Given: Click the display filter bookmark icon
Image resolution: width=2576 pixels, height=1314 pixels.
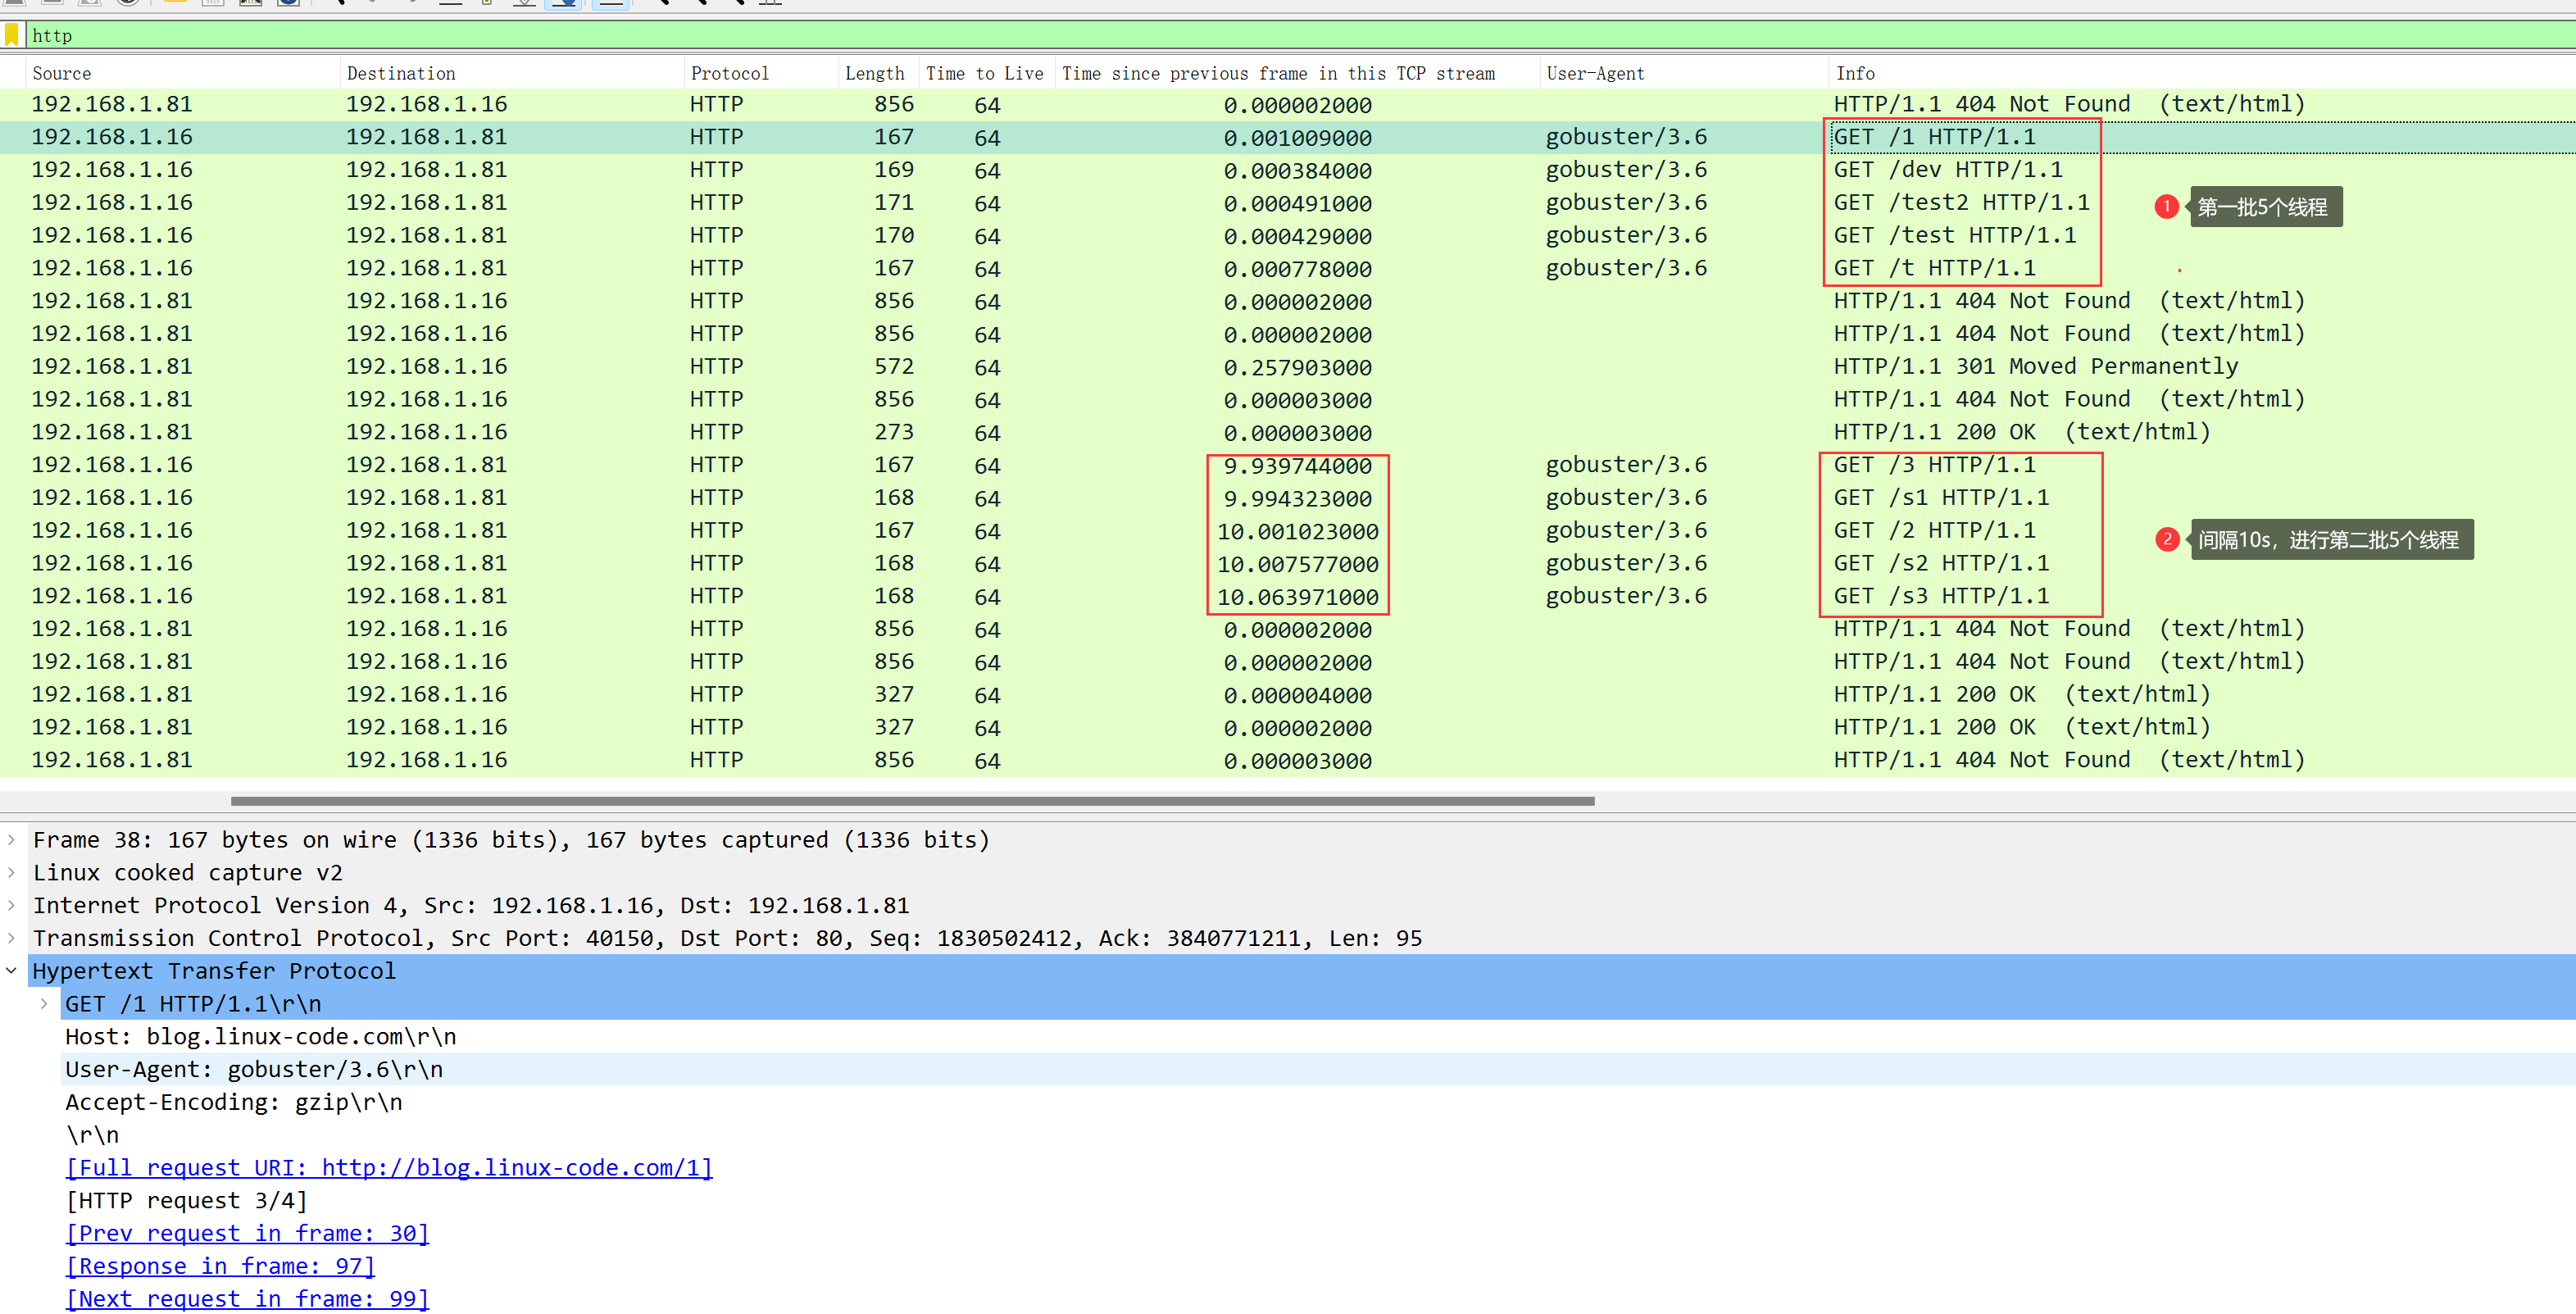Looking at the screenshot, I should coord(12,35).
